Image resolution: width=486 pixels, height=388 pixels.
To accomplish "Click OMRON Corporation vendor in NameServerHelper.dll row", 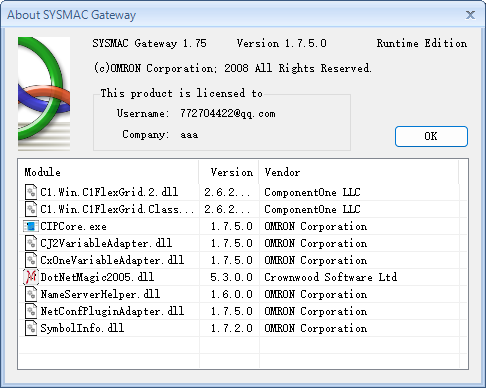I will (x=316, y=294).
